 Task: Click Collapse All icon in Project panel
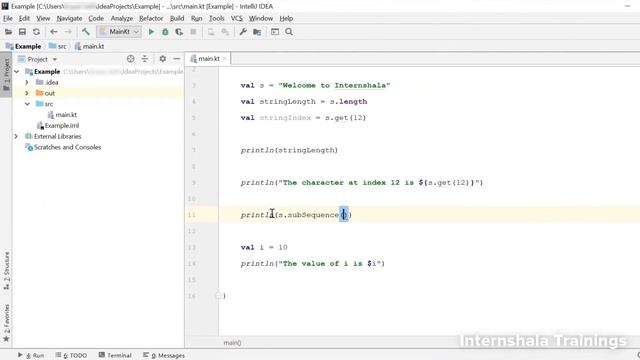click(145, 59)
